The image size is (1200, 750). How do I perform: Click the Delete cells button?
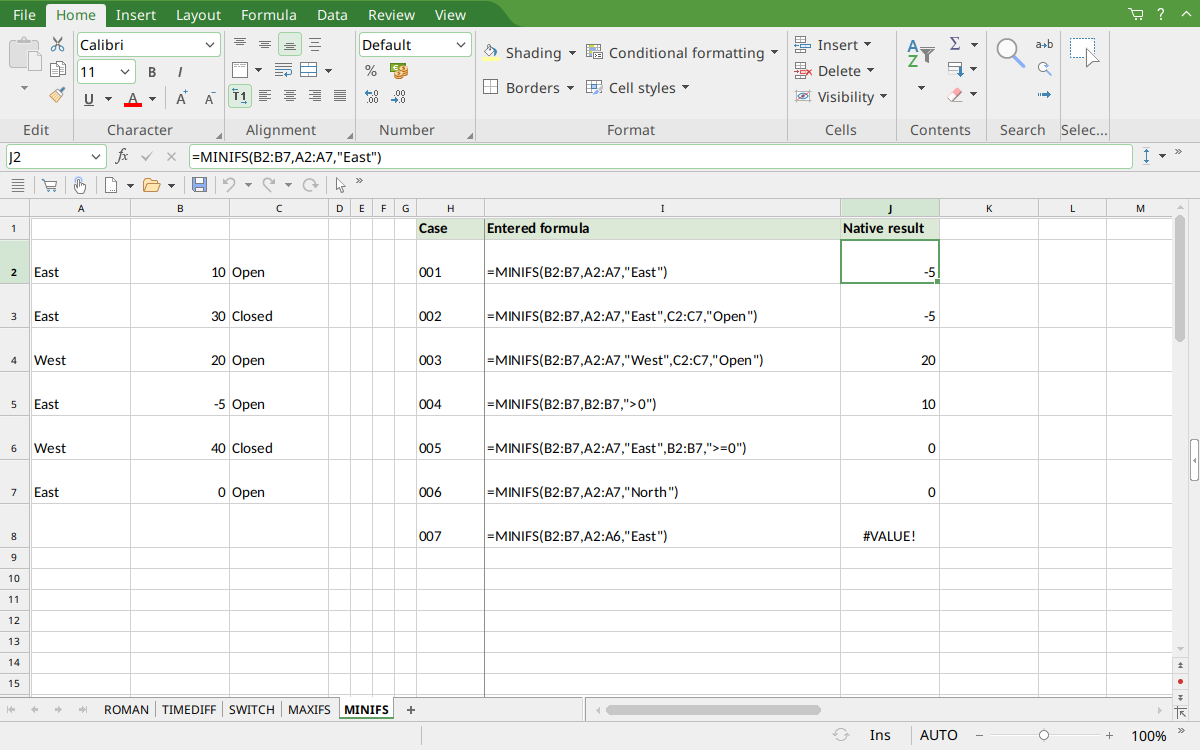(x=834, y=71)
